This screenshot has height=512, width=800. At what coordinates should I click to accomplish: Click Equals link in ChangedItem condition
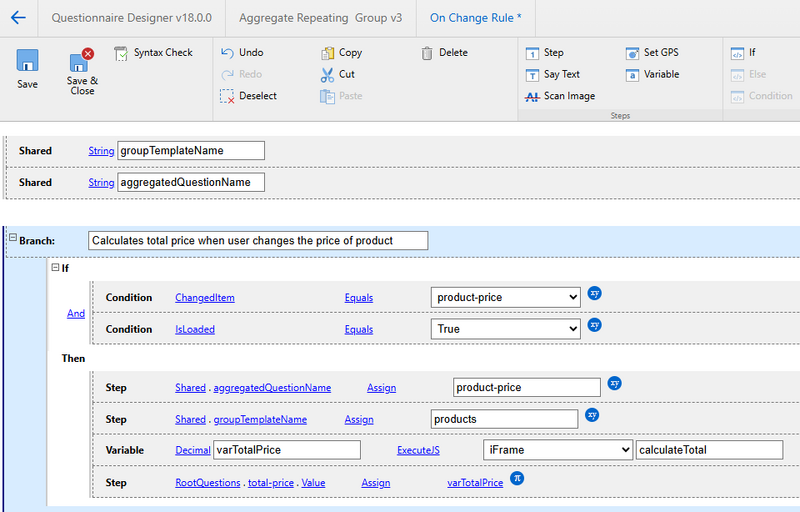click(359, 298)
